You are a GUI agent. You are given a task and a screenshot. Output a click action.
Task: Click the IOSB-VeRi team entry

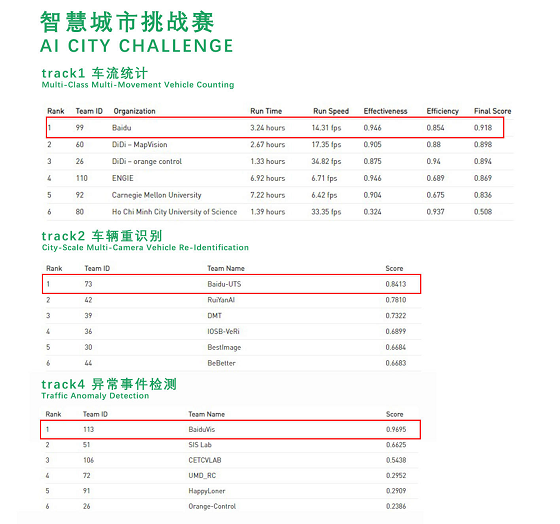[223, 331]
